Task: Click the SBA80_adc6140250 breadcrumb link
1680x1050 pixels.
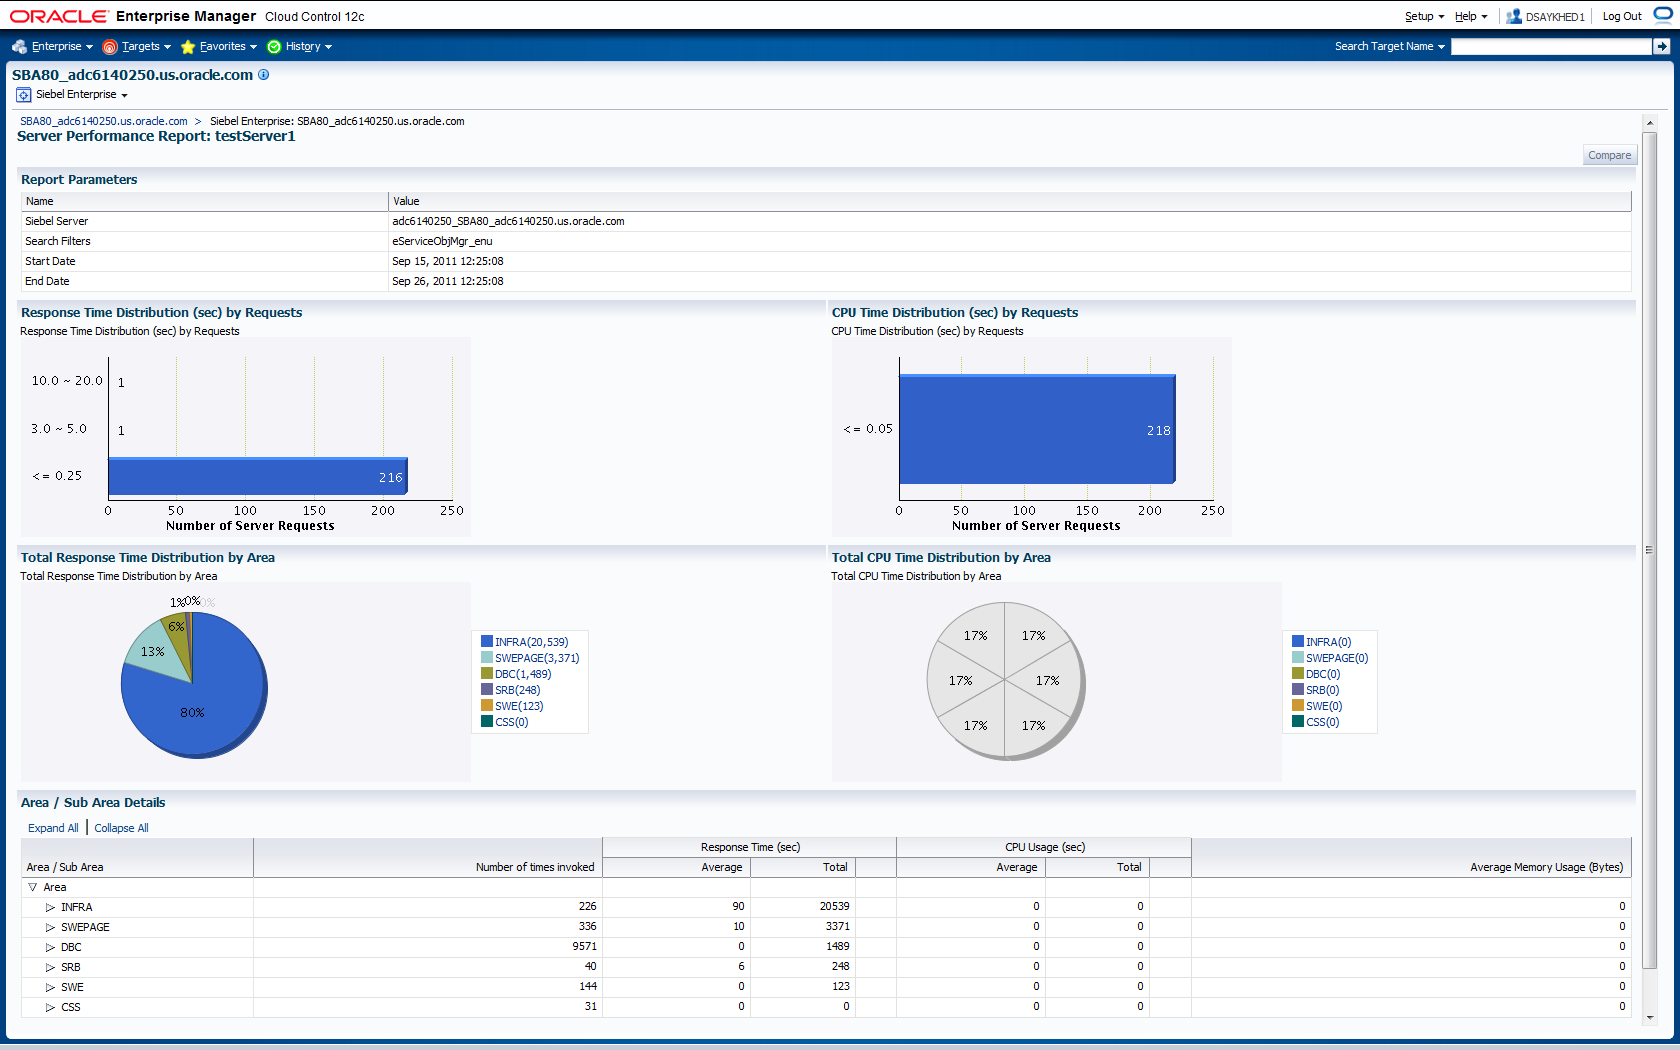Action: pyautogui.click(x=104, y=121)
